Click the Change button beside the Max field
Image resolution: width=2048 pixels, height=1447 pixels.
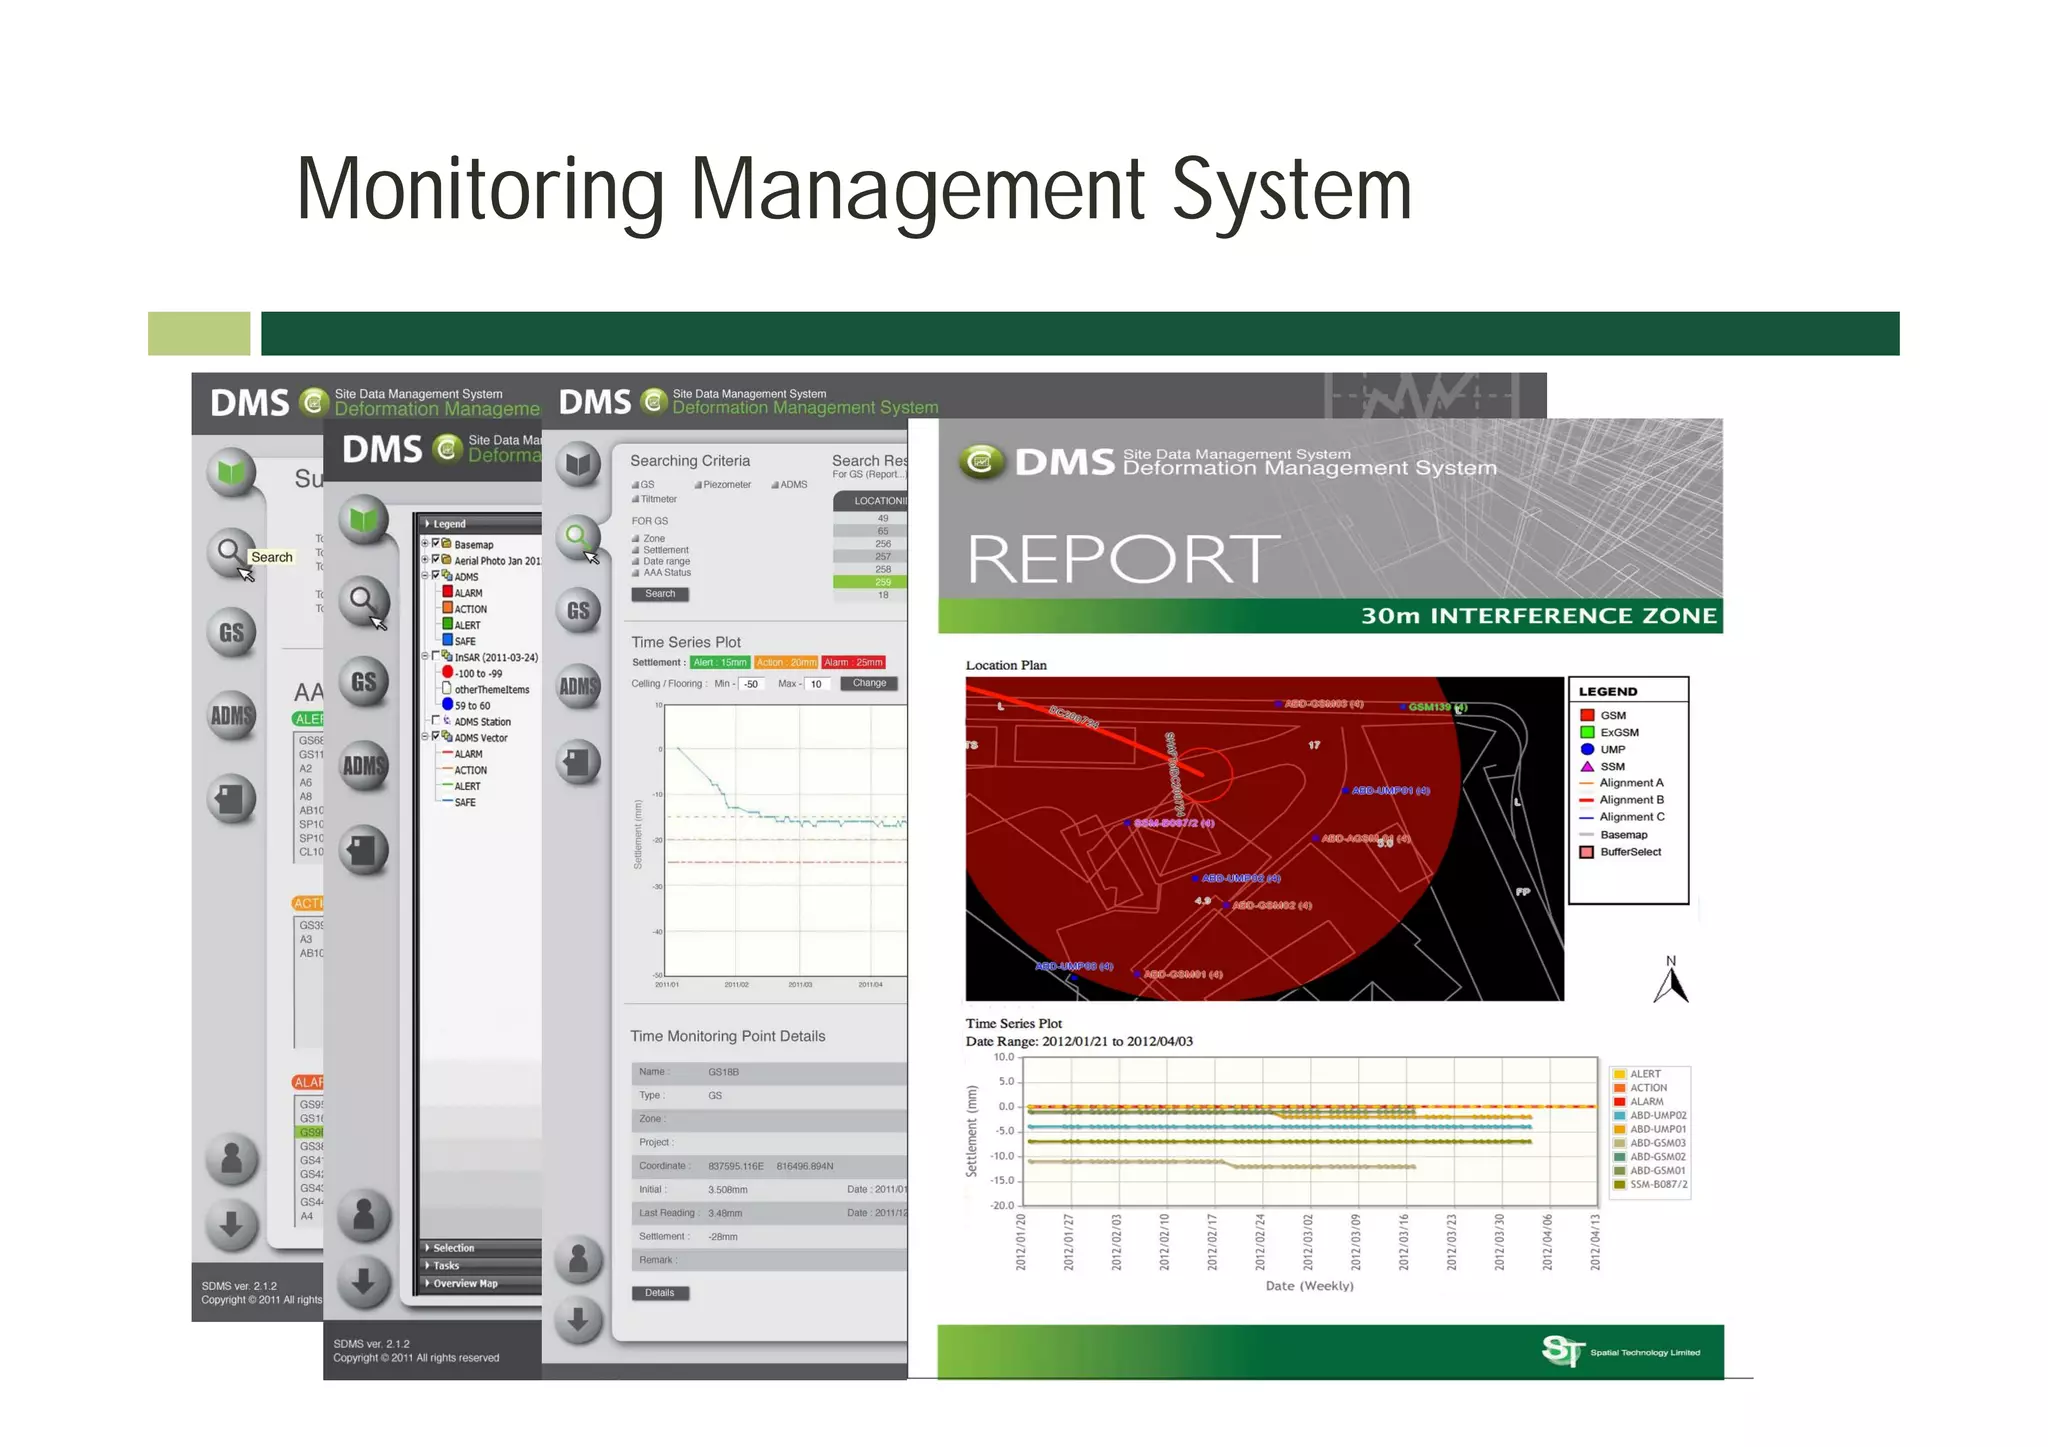tap(869, 683)
